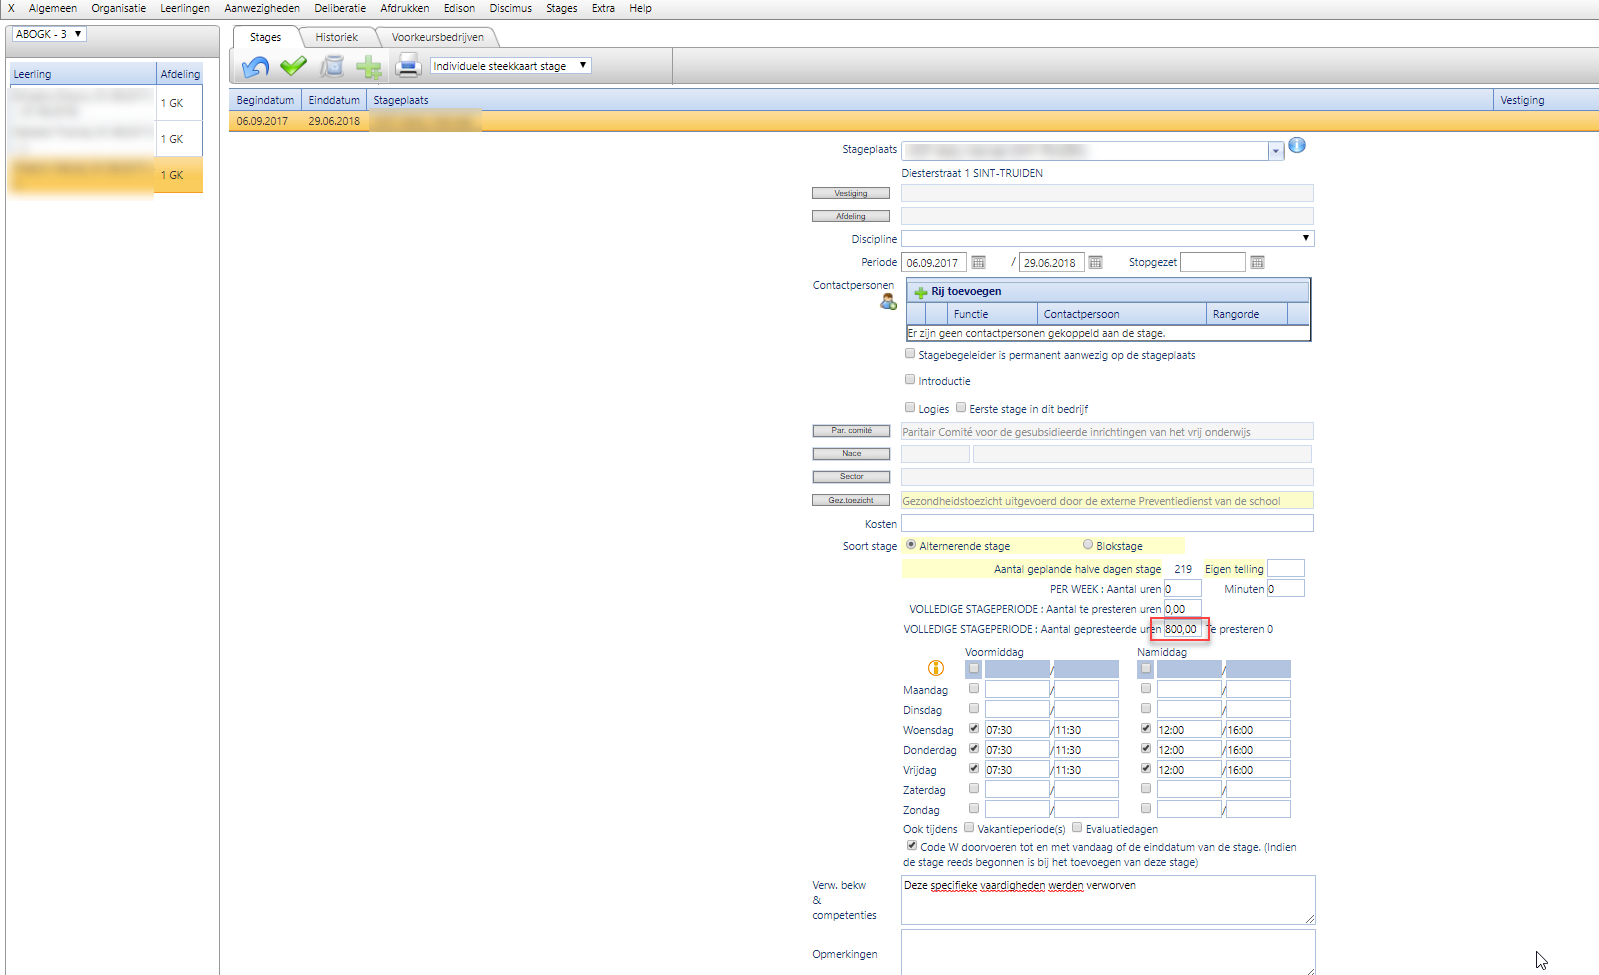Select the Blokstage radio button
The width and height of the screenshot is (1599, 975).
[1088, 545]
